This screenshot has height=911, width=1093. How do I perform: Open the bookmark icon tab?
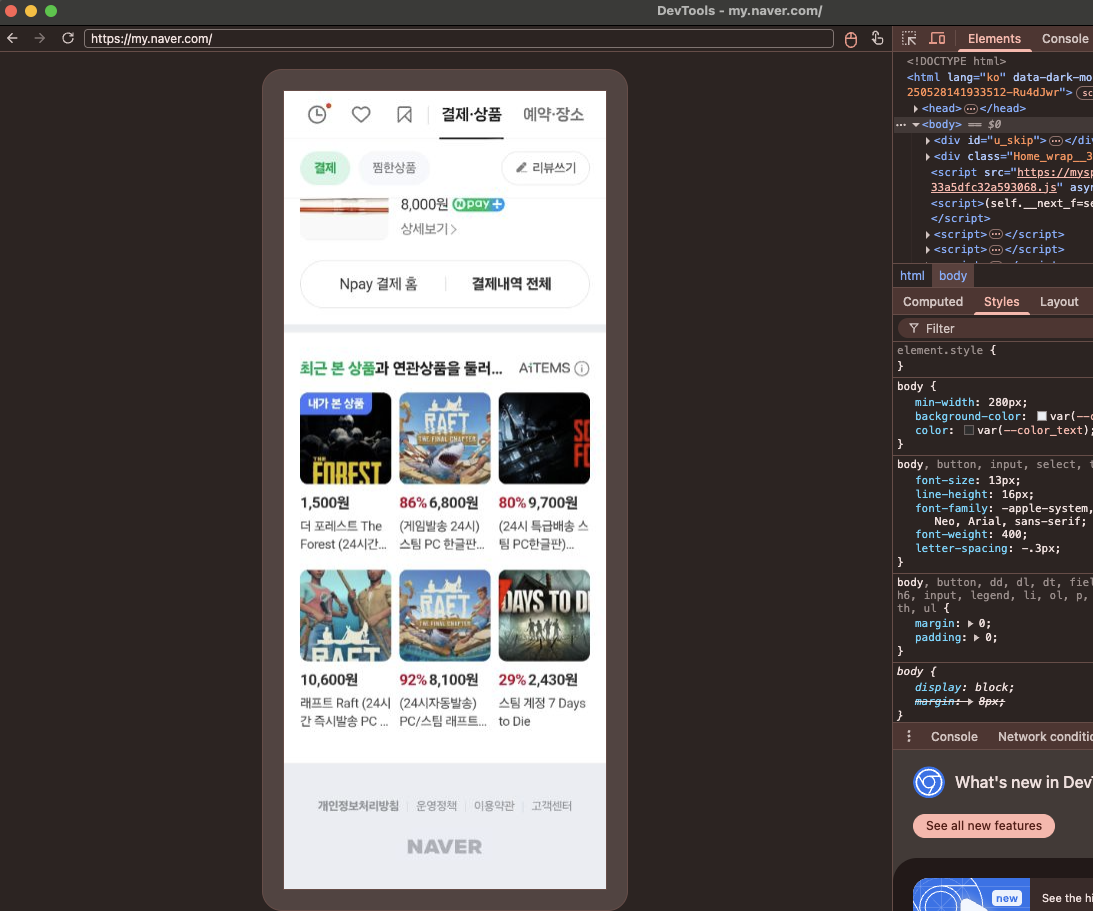(x=404, y=114)
